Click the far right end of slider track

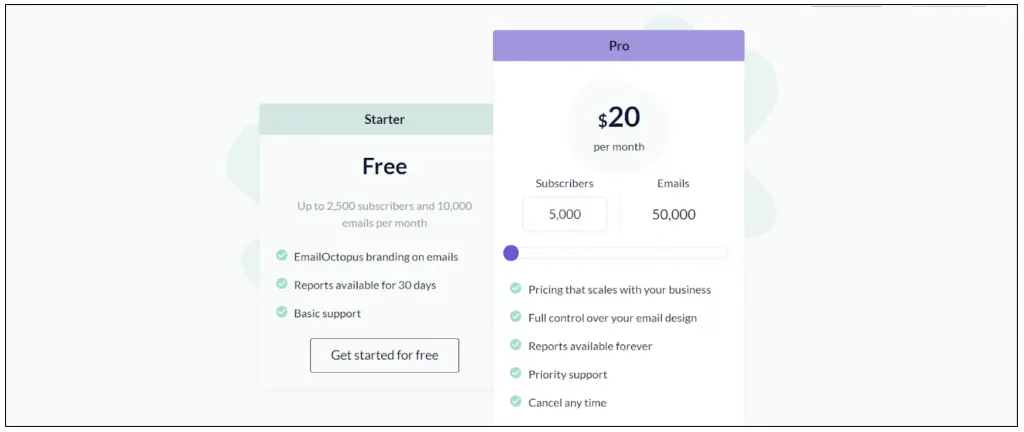coord(725,253)
